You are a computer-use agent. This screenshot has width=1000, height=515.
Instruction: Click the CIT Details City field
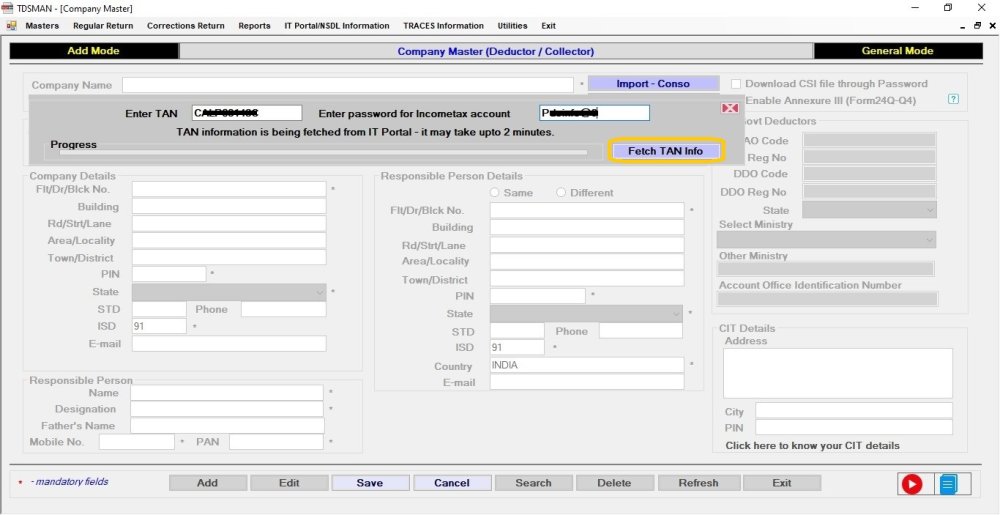(x=854, y=410)
